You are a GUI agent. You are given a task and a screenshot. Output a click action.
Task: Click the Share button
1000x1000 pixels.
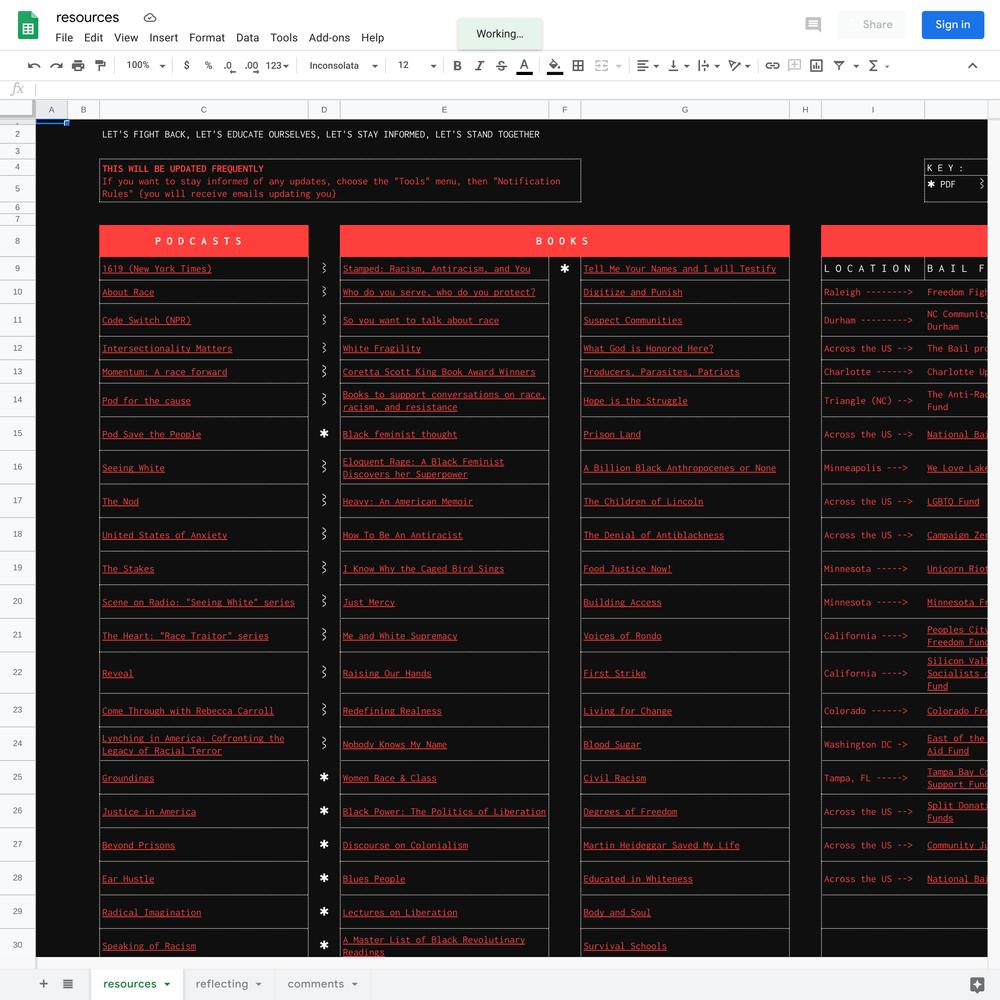point(871,25)
